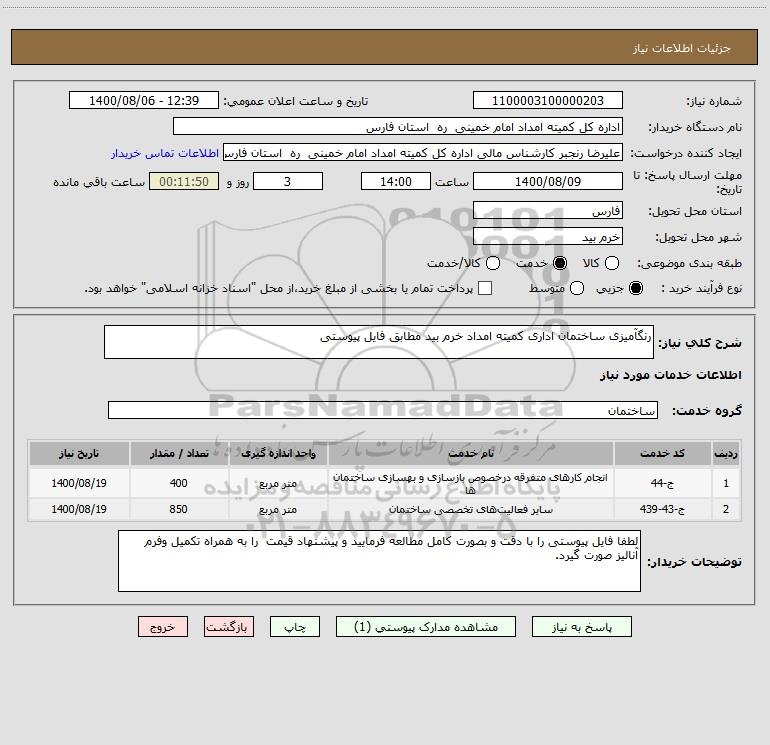Select the جزیی purchase type radio
The height and width of the screenshot is (745, 770).
point(636,288)
